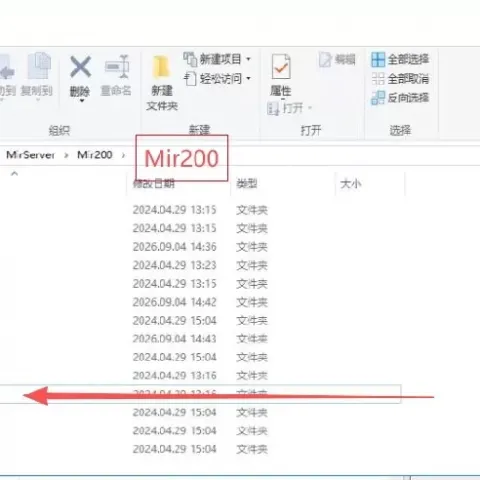Click the 删除 (Delete) X icon
Viewport: 480px width, 480px height.
tap(80, 67)
